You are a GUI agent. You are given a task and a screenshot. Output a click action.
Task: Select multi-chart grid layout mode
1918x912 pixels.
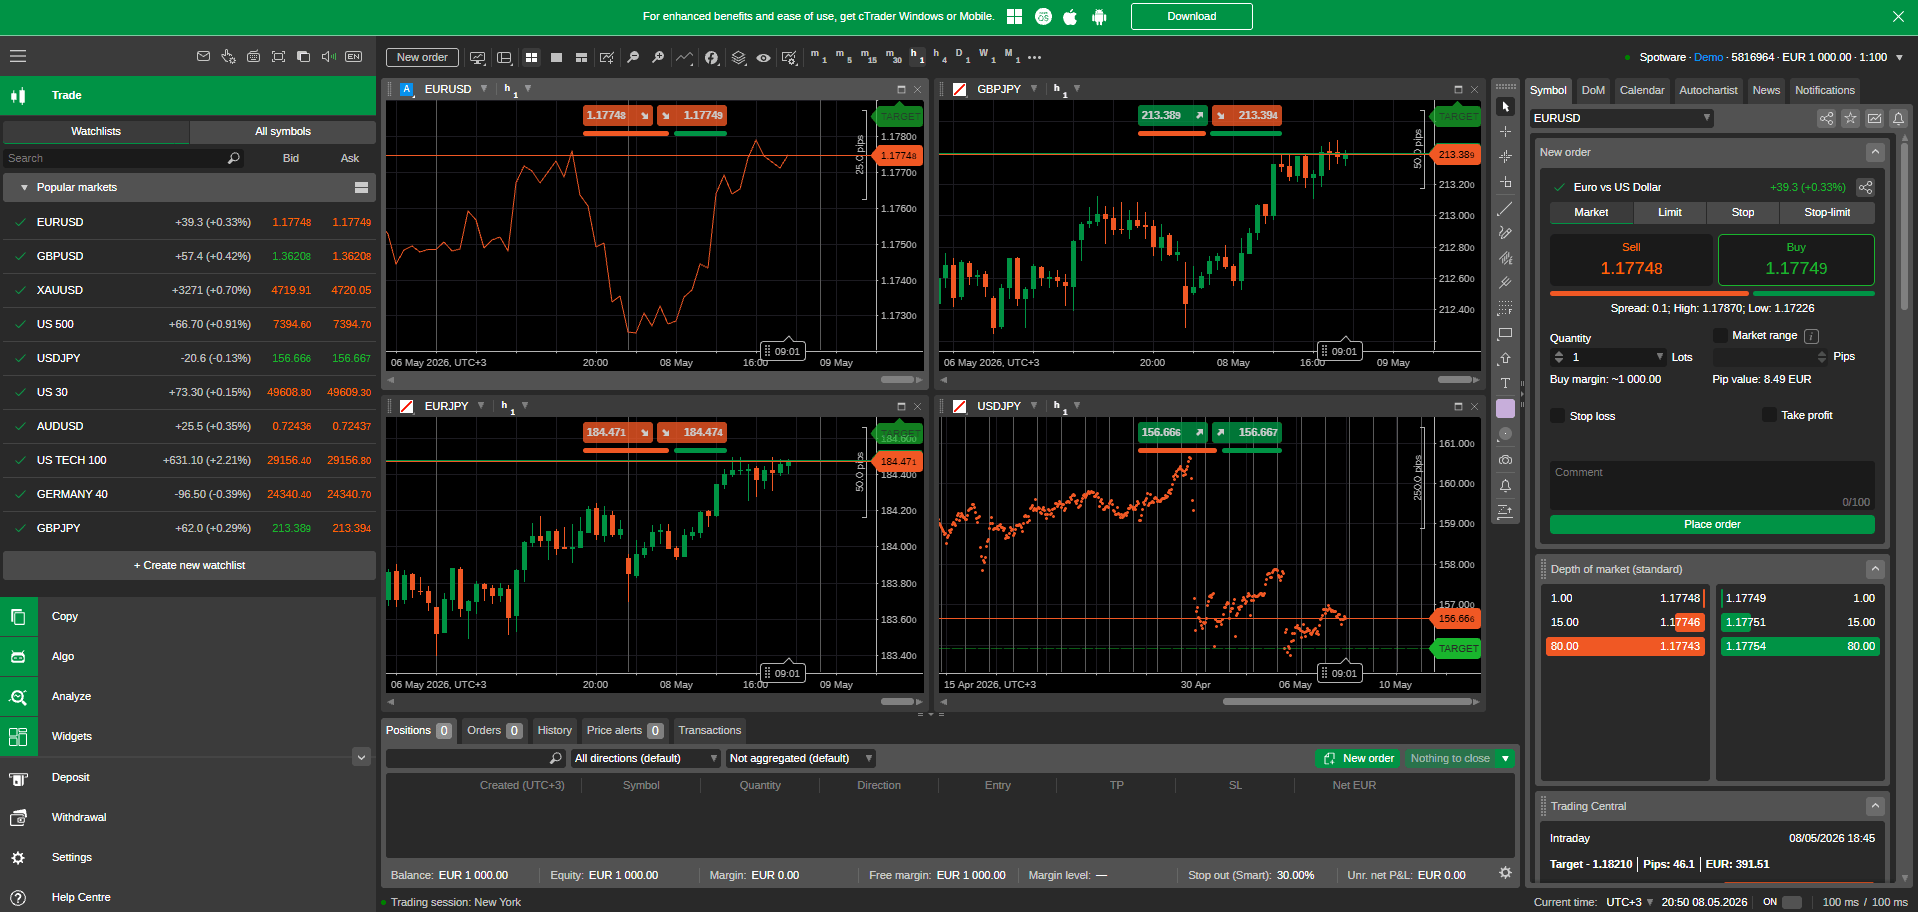point(531,57)
